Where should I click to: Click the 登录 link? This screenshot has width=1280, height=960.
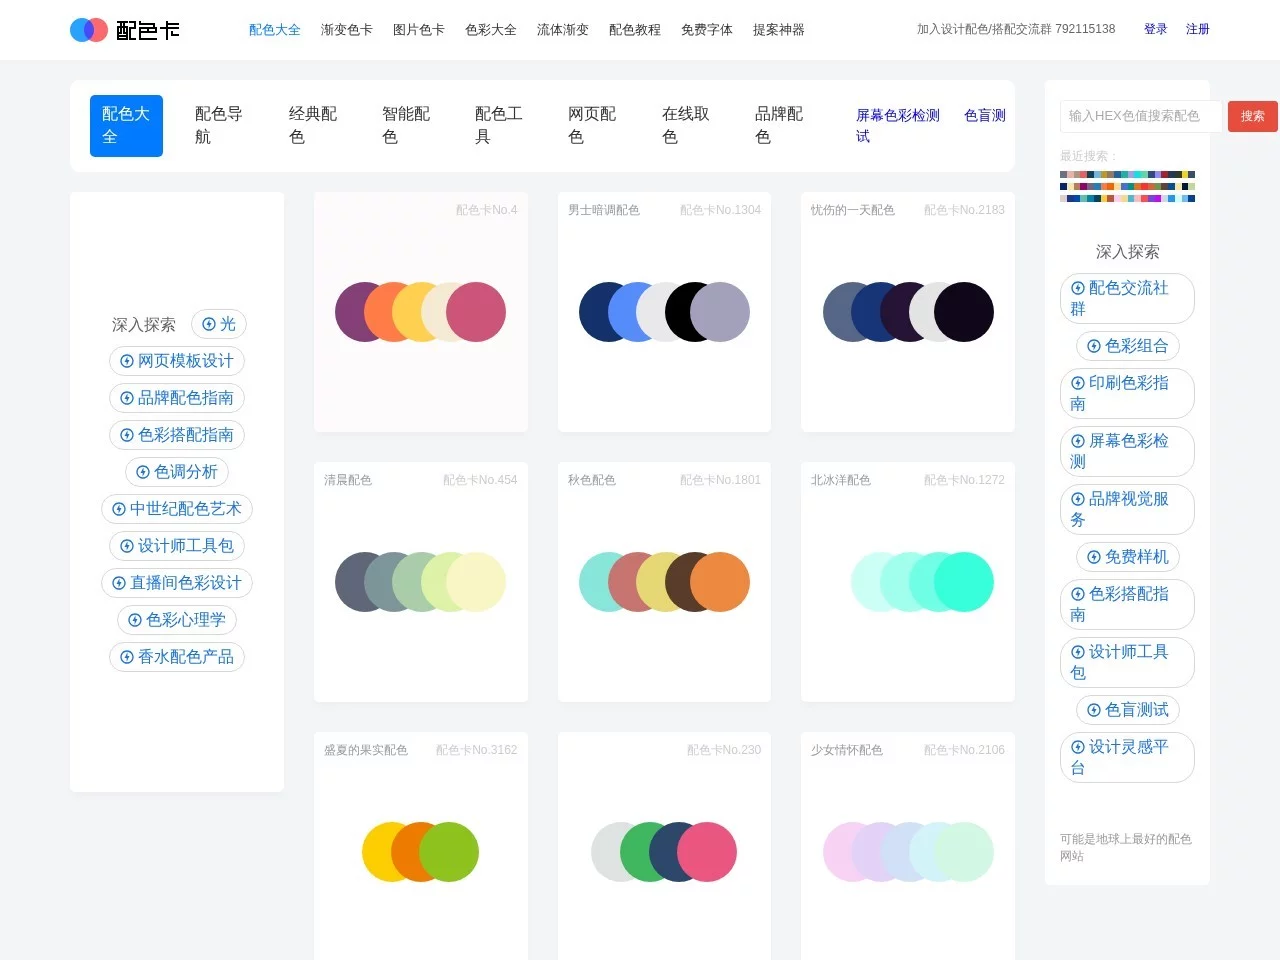click(x=1155, y=29)
